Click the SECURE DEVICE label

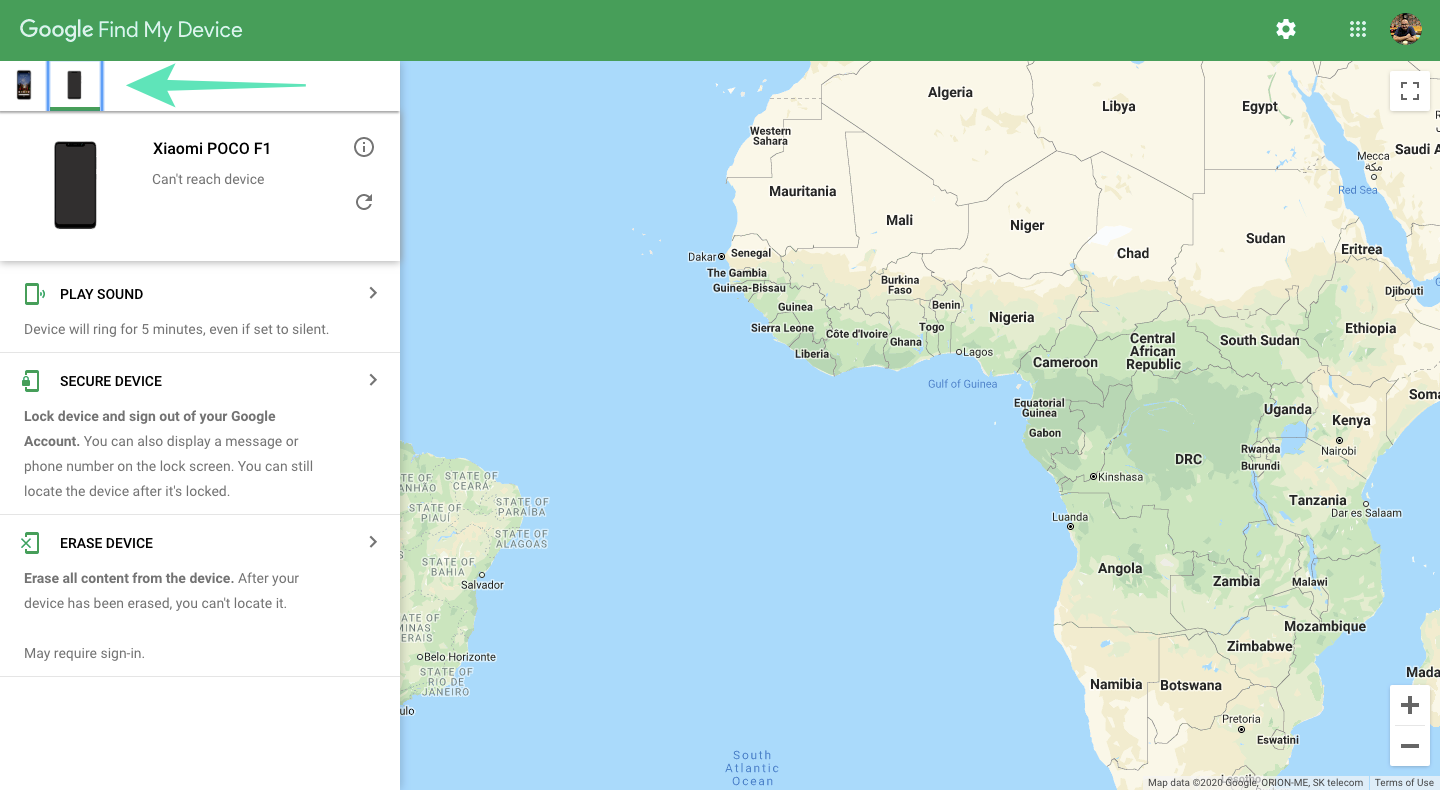coord(110,381)
